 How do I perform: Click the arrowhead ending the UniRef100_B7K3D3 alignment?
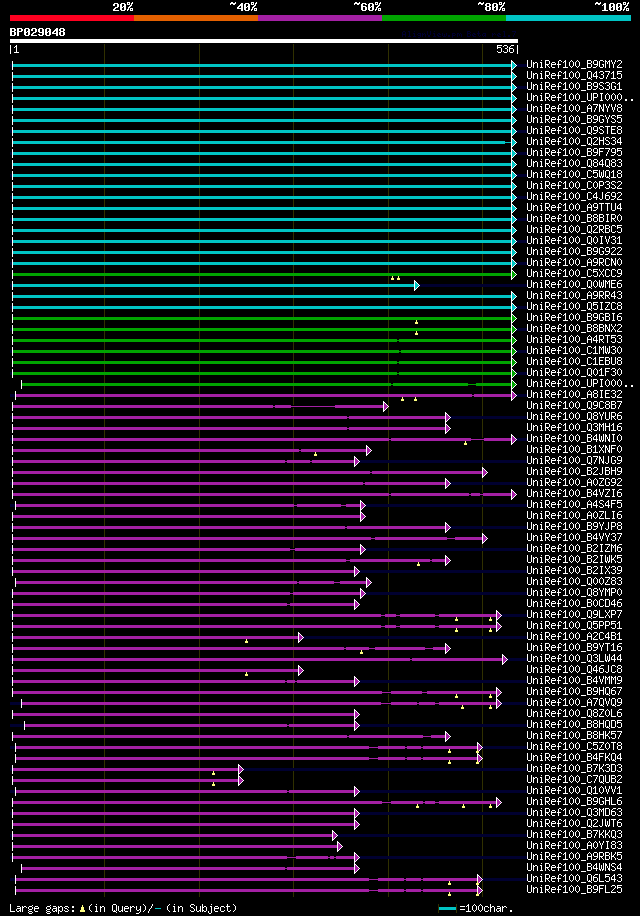point(241,769)
